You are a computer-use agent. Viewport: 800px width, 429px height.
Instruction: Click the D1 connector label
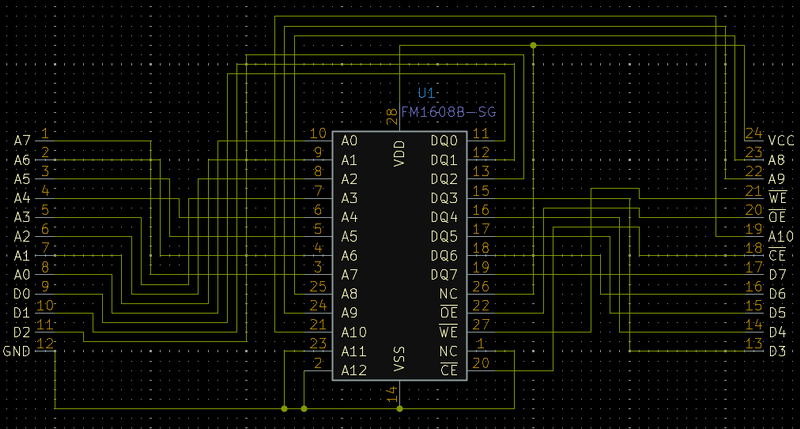[22, 313]
